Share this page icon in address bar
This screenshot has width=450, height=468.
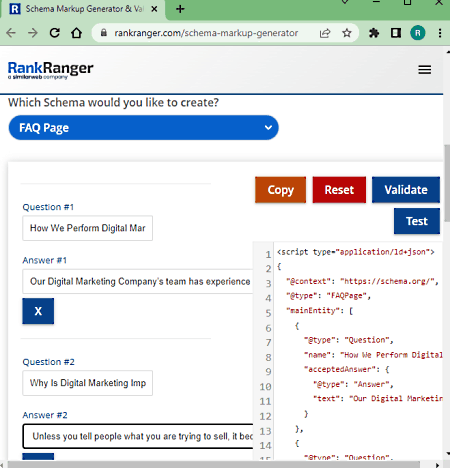[x=325, y=33]
